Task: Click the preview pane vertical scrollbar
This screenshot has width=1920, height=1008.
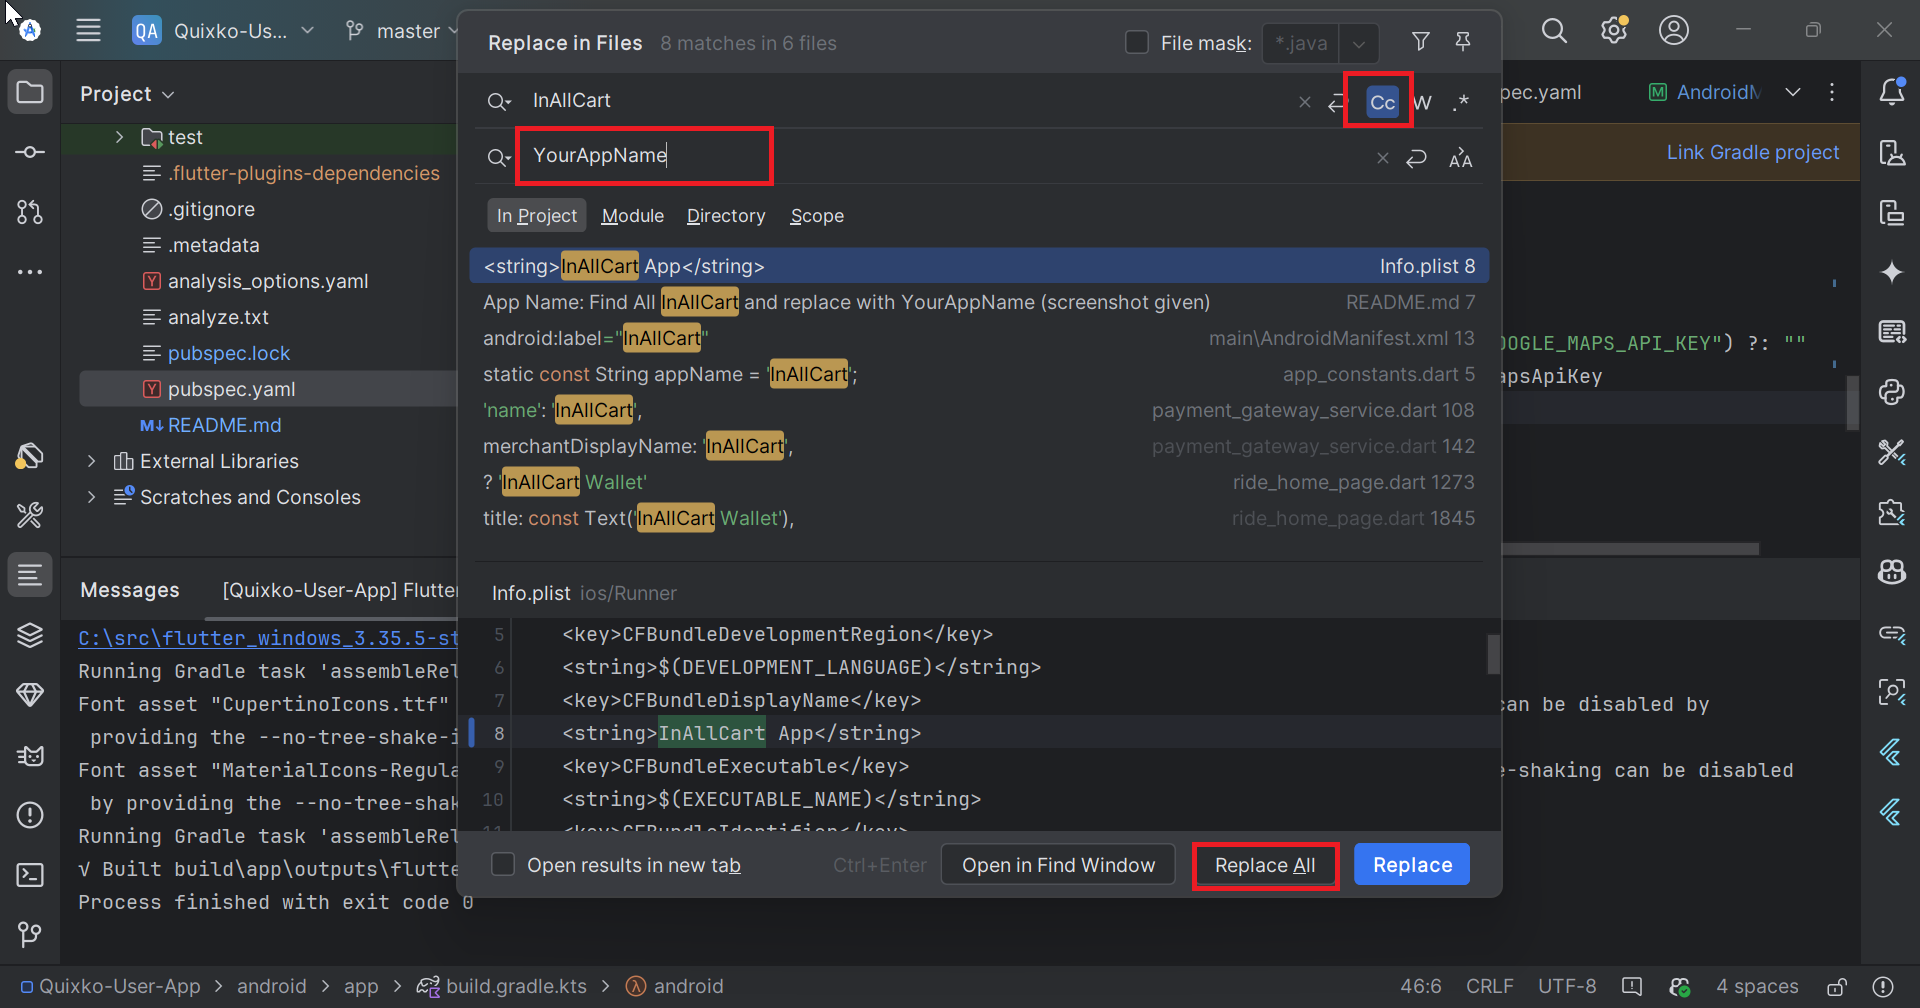Action: (1493, 654)
